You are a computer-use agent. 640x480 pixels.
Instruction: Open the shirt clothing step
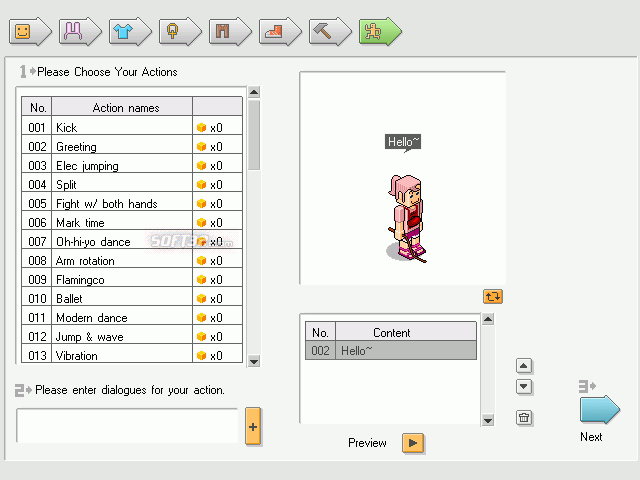tap(130, 31)
